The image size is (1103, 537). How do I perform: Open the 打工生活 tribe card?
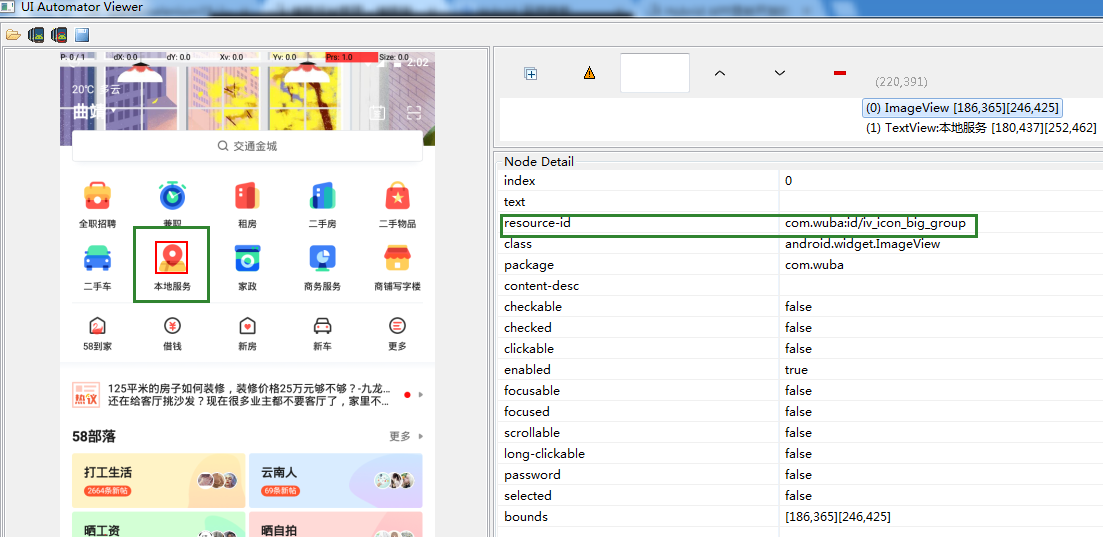158,481
